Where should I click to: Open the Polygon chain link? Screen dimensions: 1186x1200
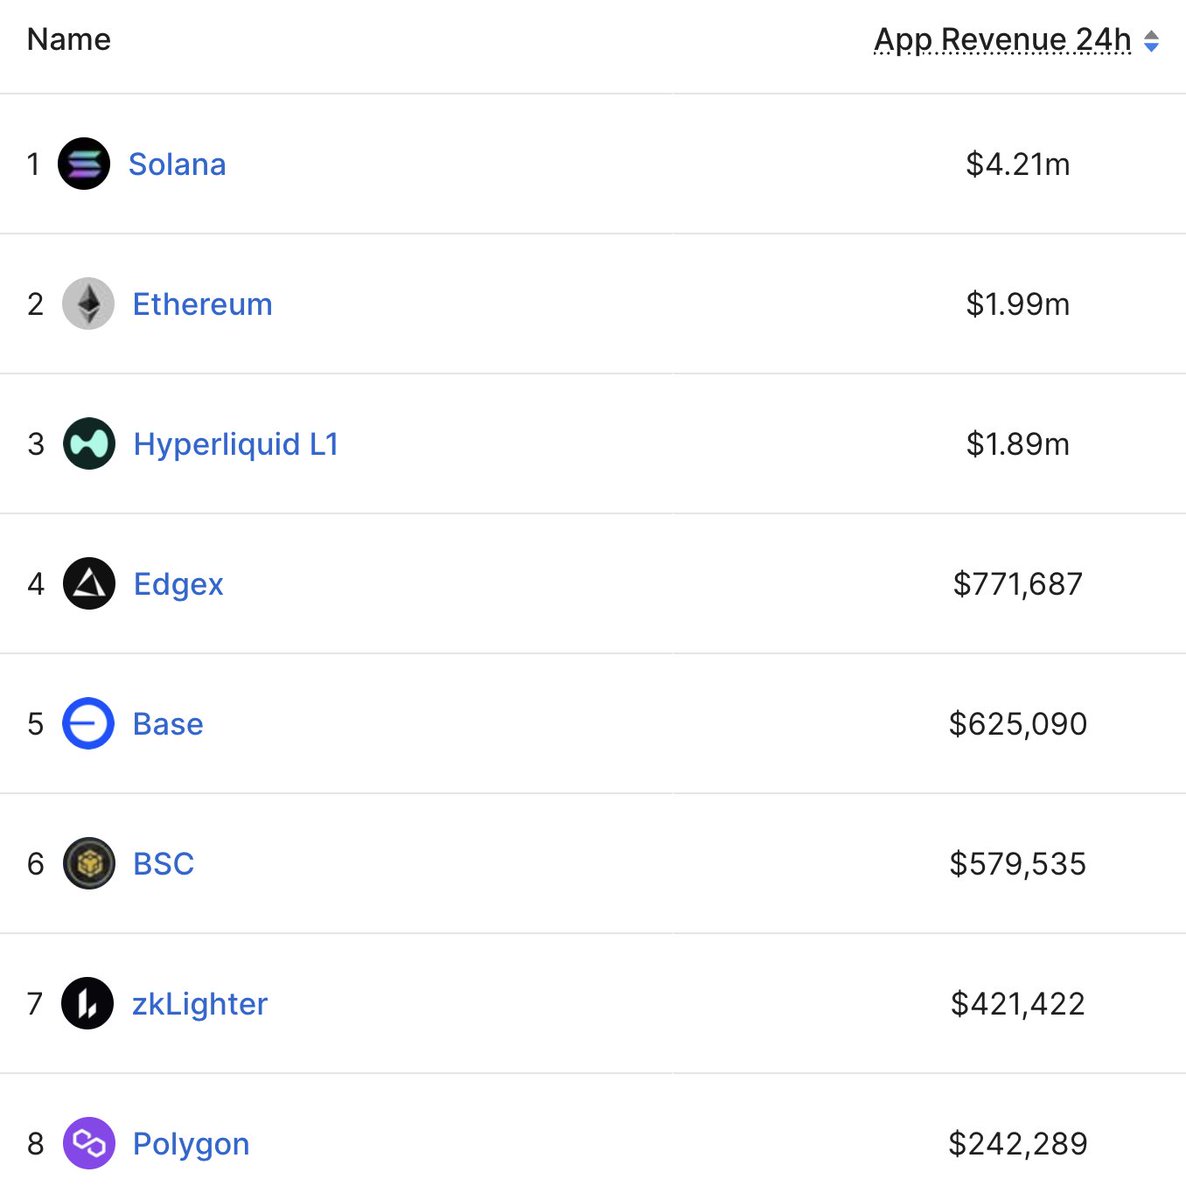191,1144
